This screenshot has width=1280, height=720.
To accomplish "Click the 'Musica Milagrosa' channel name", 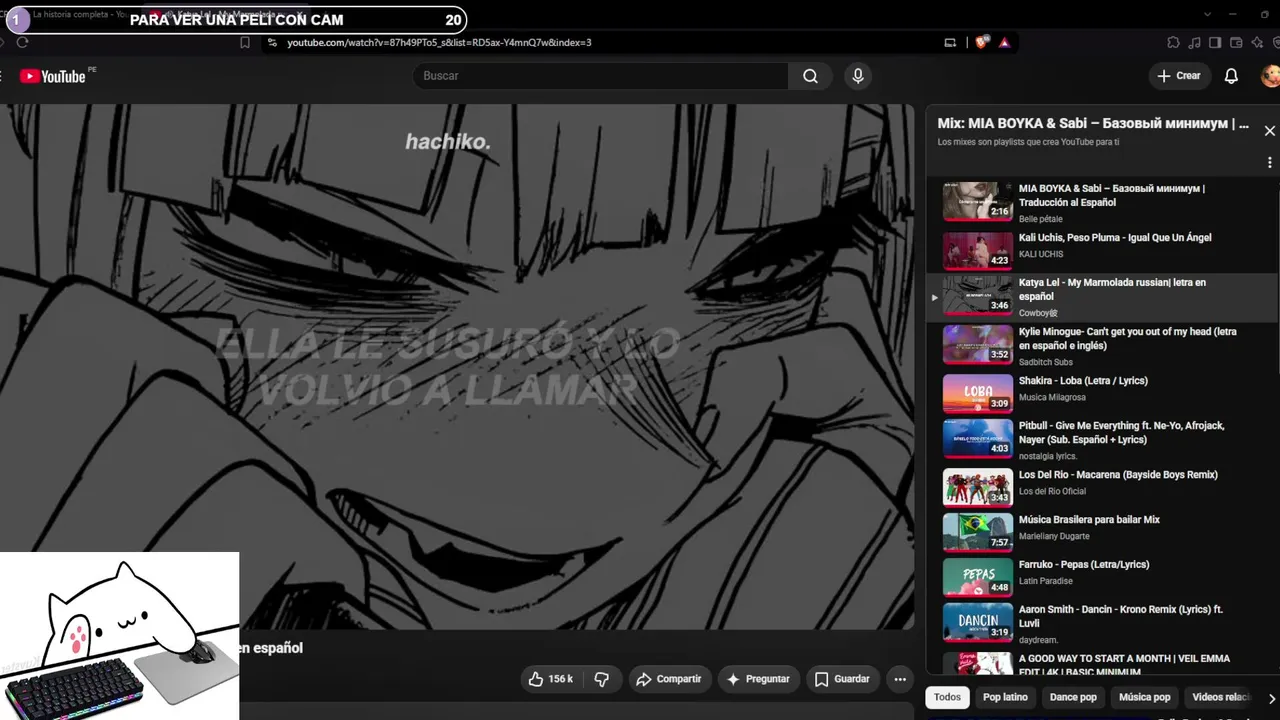I will pyautogui.click(x=1052, y=397).
